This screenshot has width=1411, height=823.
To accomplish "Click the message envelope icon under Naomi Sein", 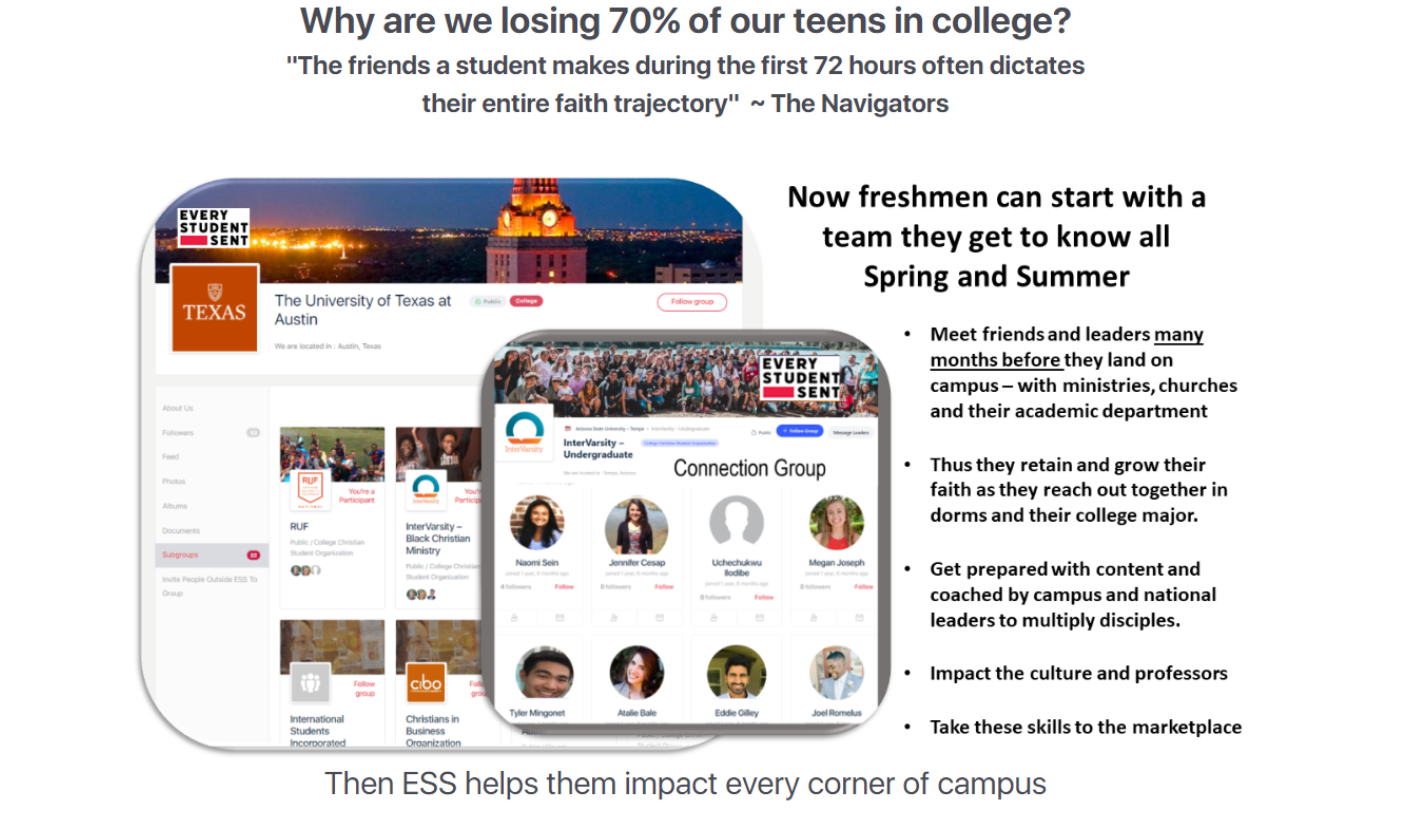I will click(x=560, y=617).
